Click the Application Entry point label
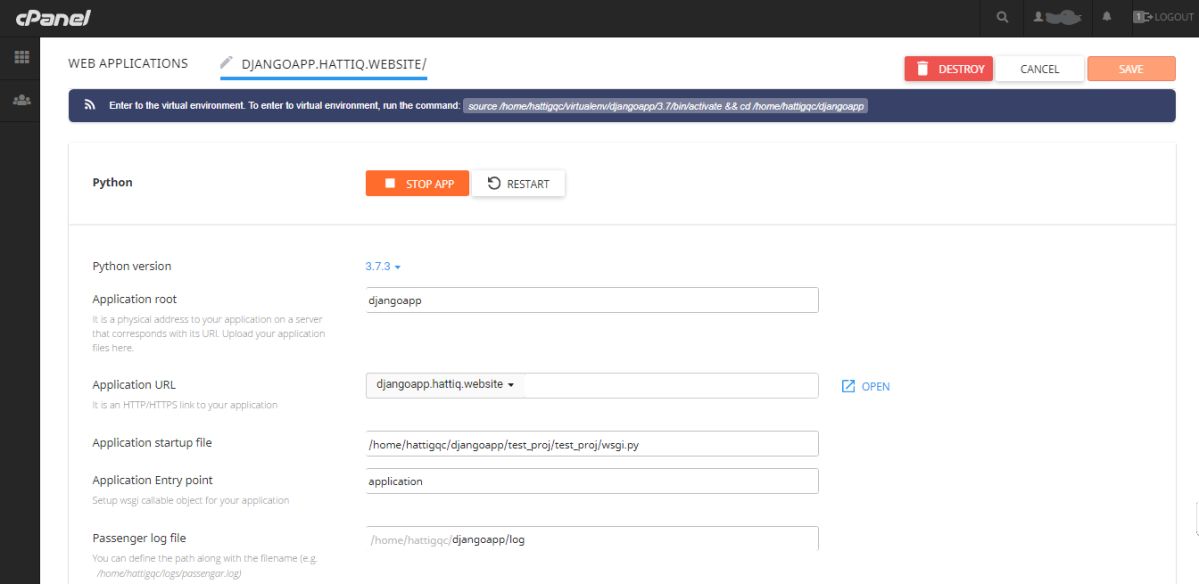Screen dimensions: 1199x584 (152, 481)
